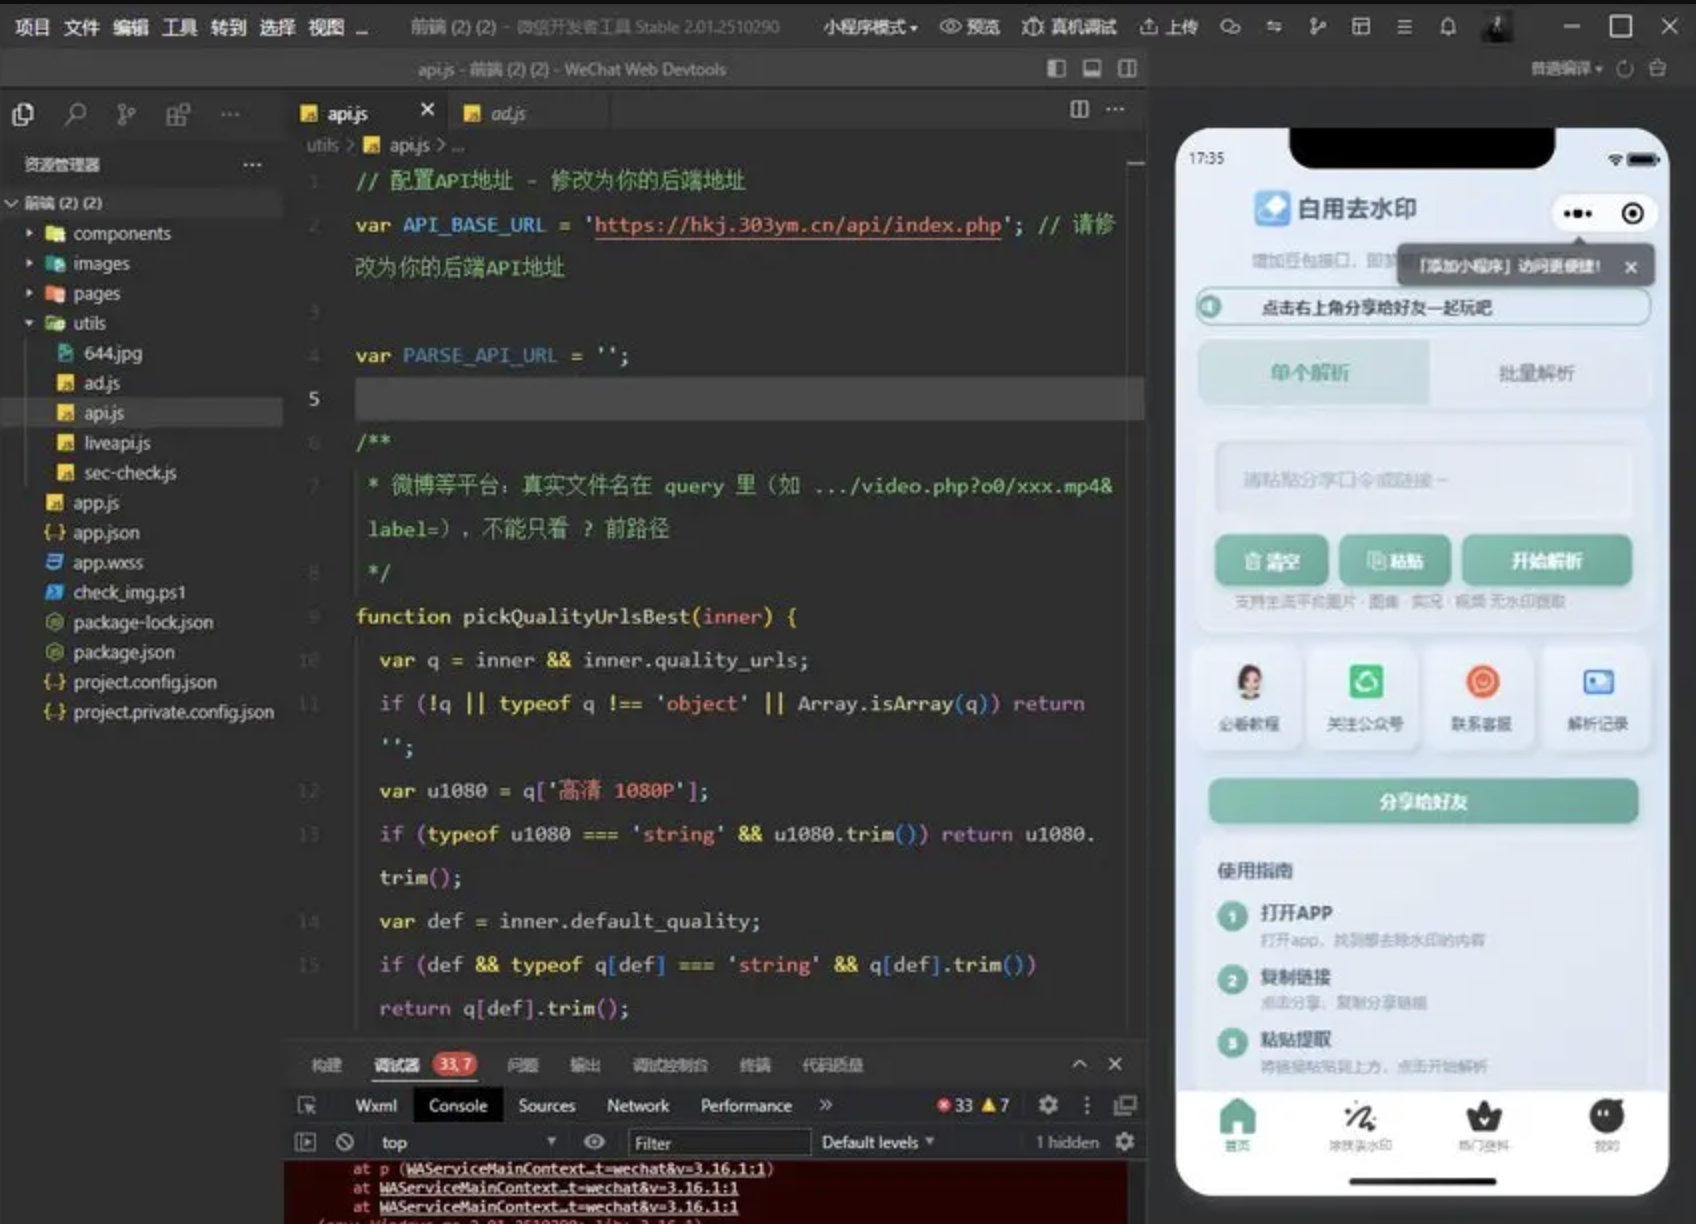Tap the 开始解析 button in simulator
The image size is (1696, 1224).
(1546, 560)
